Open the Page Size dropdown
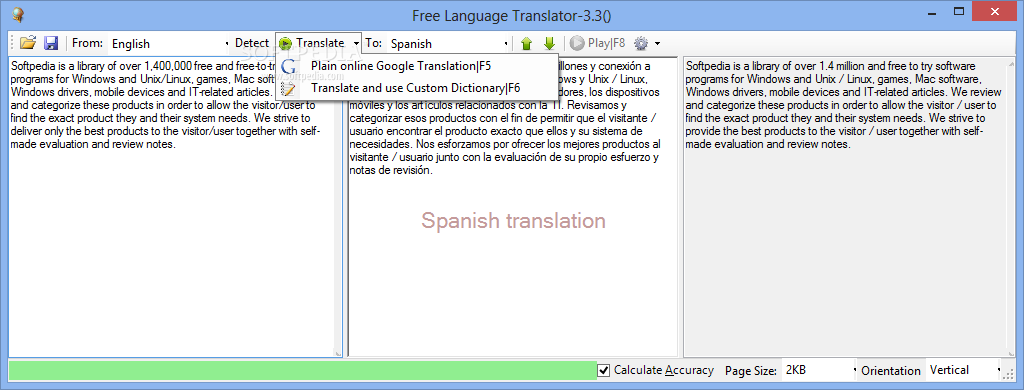 pyautogui.click(x=818, y=370)
